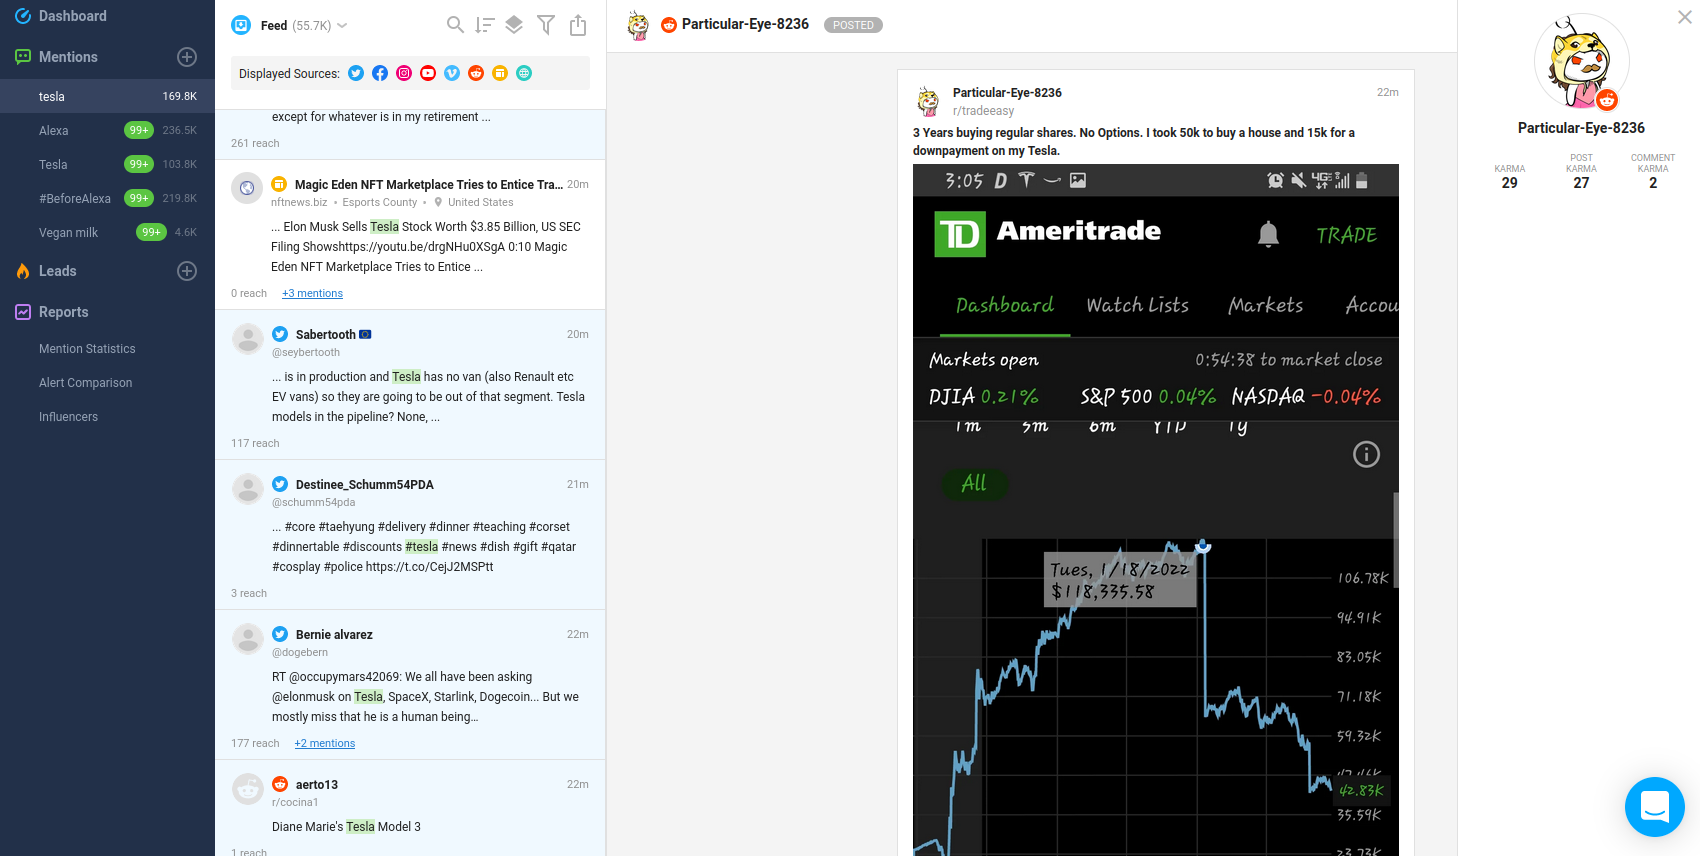Click the +2 mentions link
The image size is (1700, 856).
pyautogui.click(x=325, y=743)
